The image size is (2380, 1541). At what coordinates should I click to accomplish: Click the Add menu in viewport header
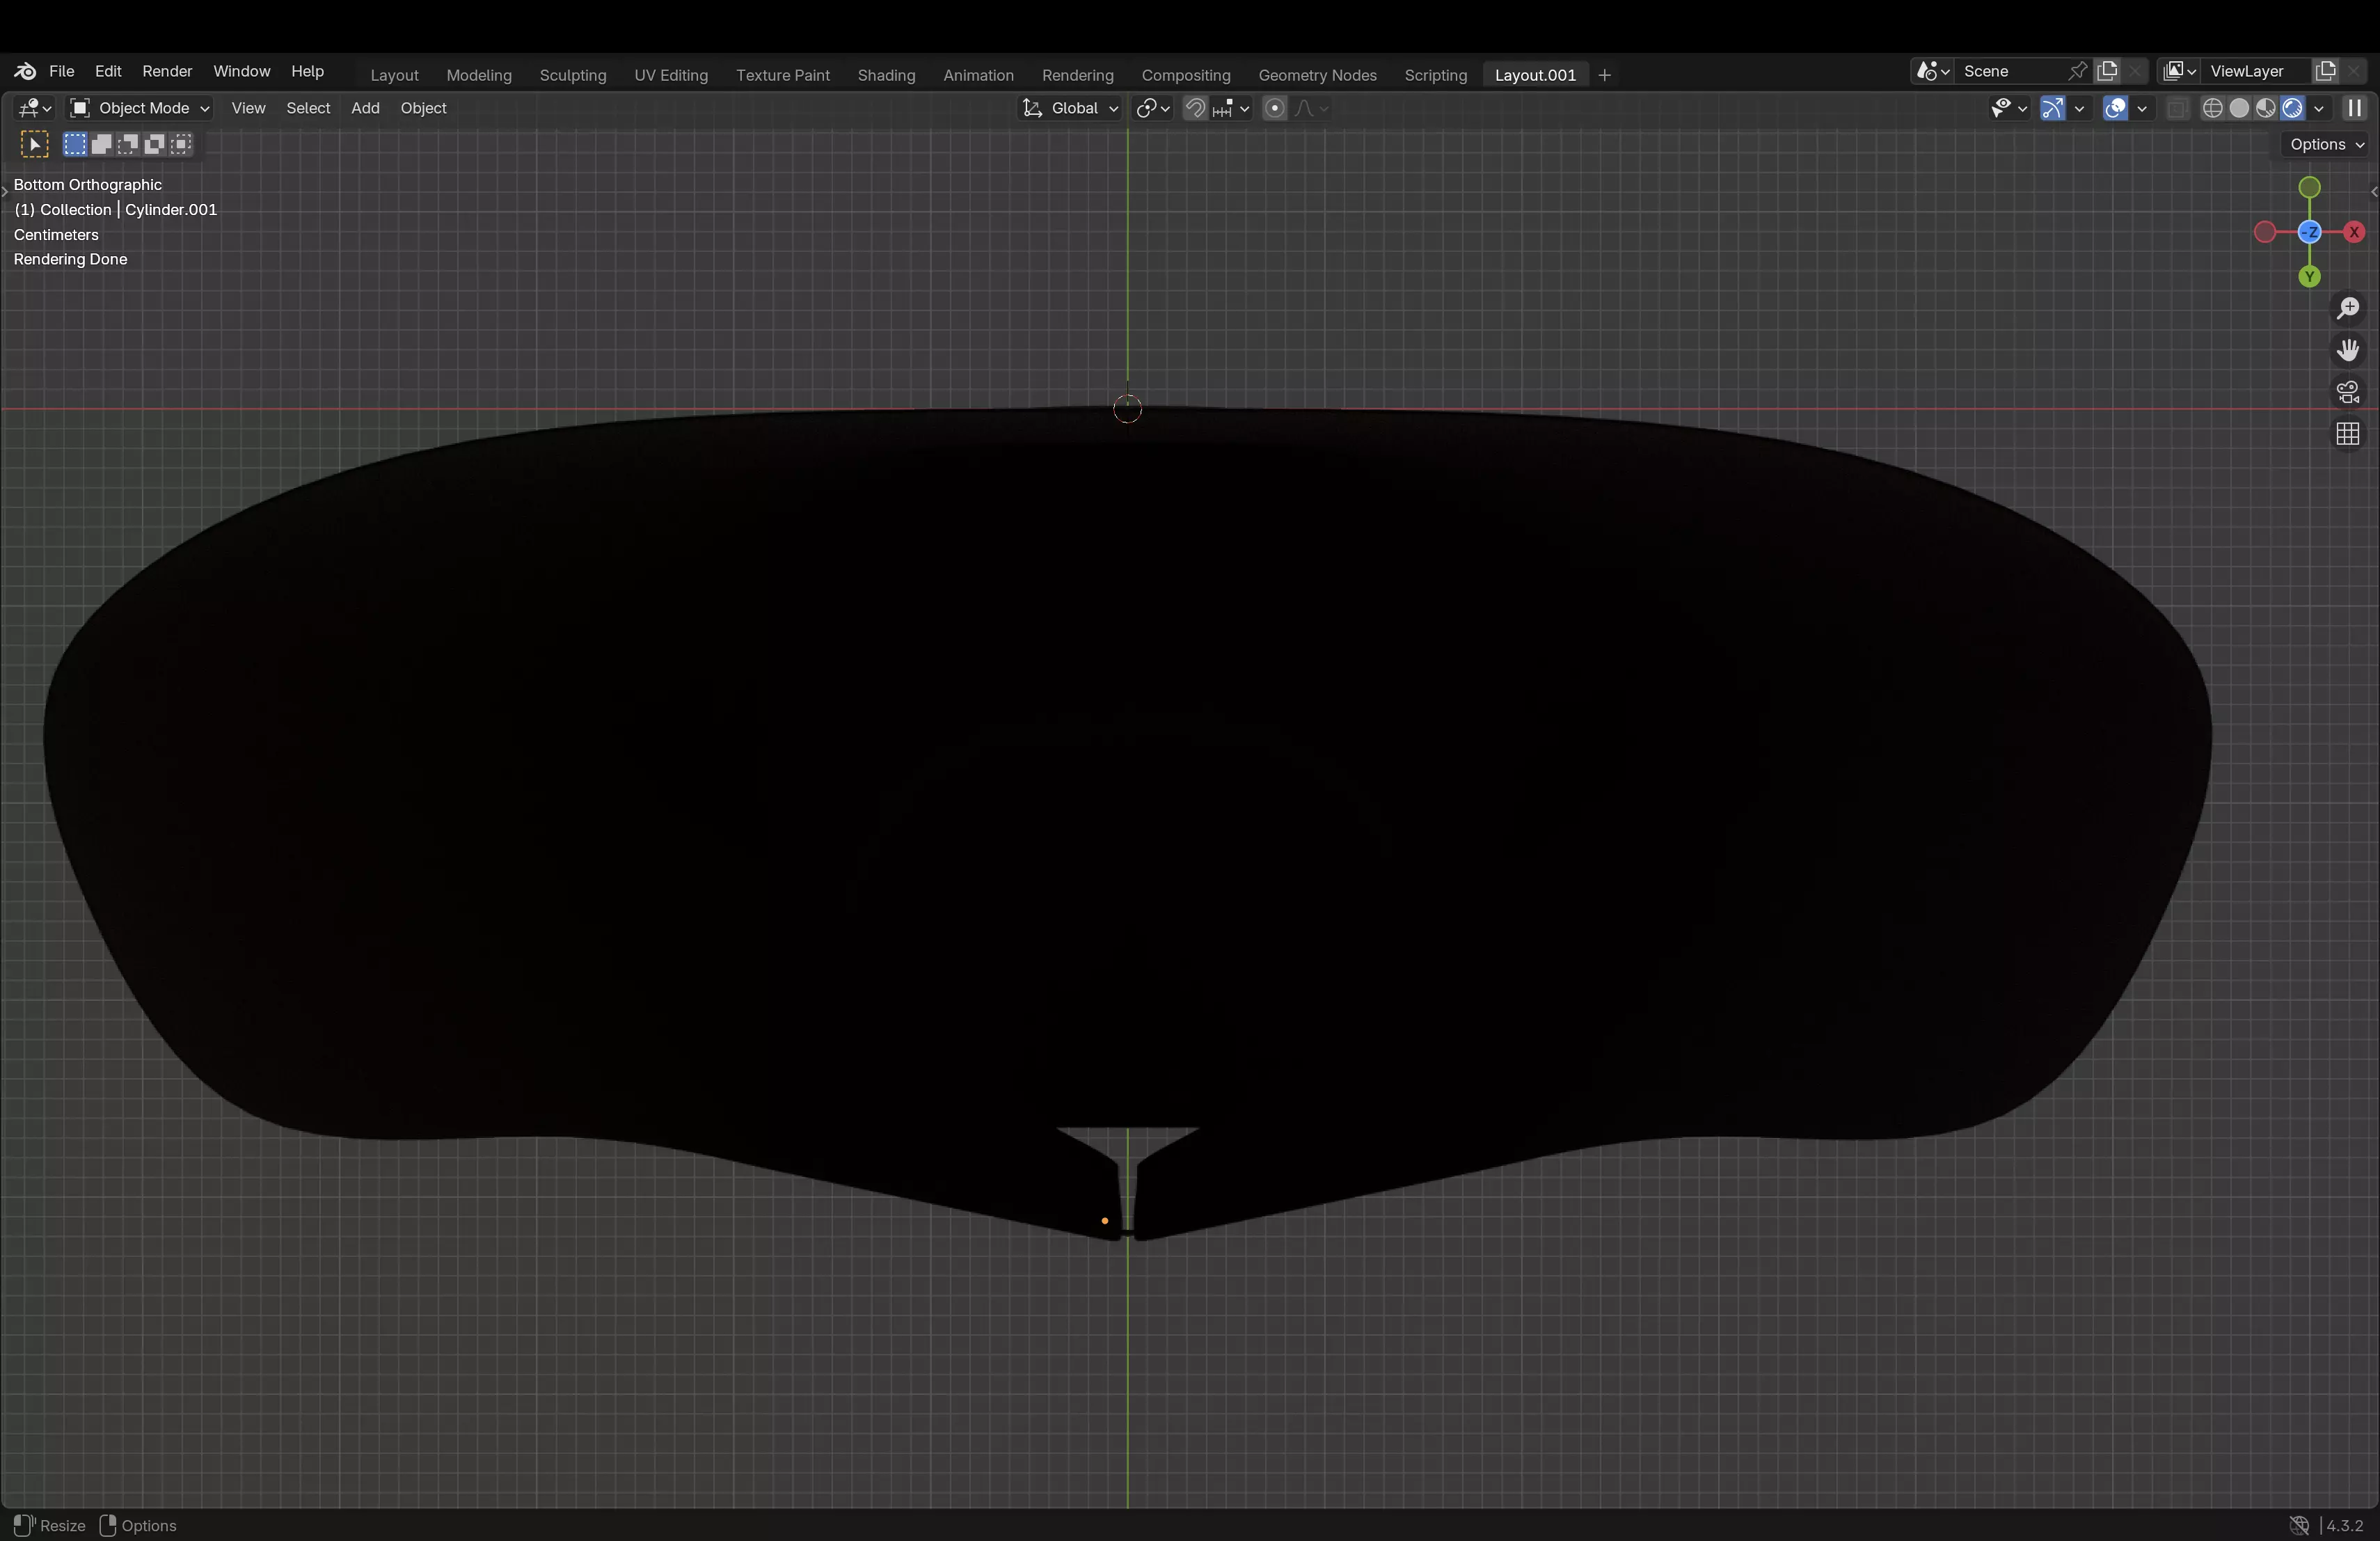365,108
